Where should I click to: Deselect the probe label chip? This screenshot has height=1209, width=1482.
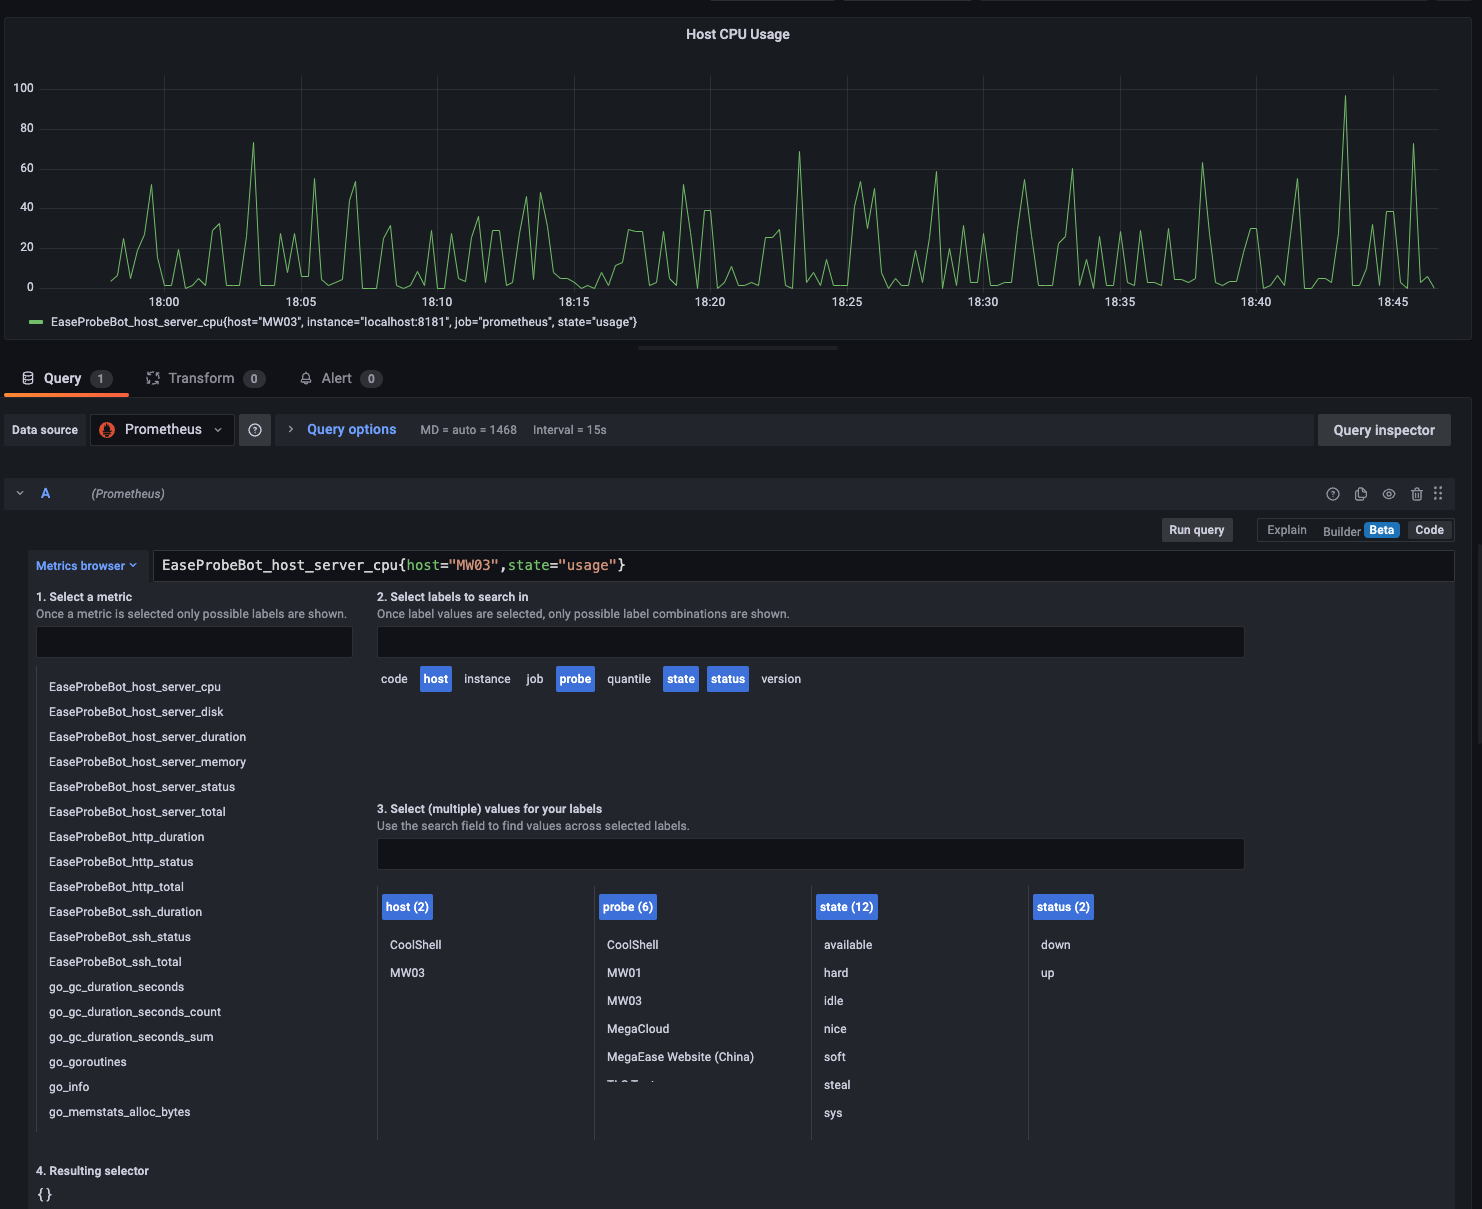[x=575, y=679]
